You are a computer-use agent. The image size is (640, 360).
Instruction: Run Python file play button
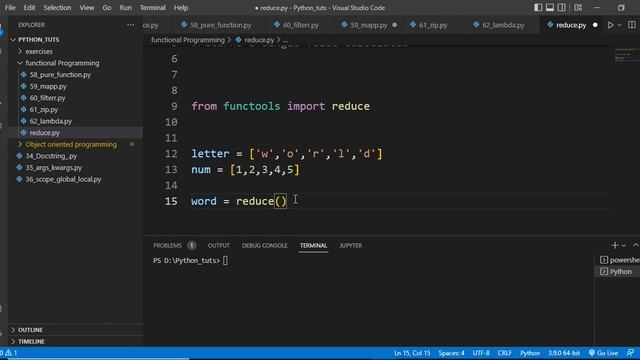pos(610,25)
